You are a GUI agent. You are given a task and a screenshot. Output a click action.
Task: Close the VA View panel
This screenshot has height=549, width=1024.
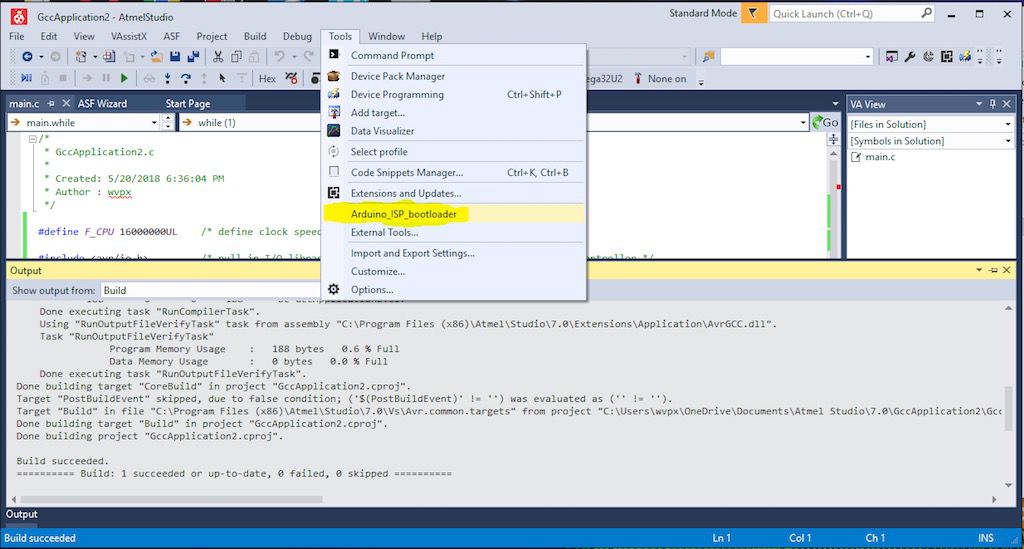point(1006,104)
